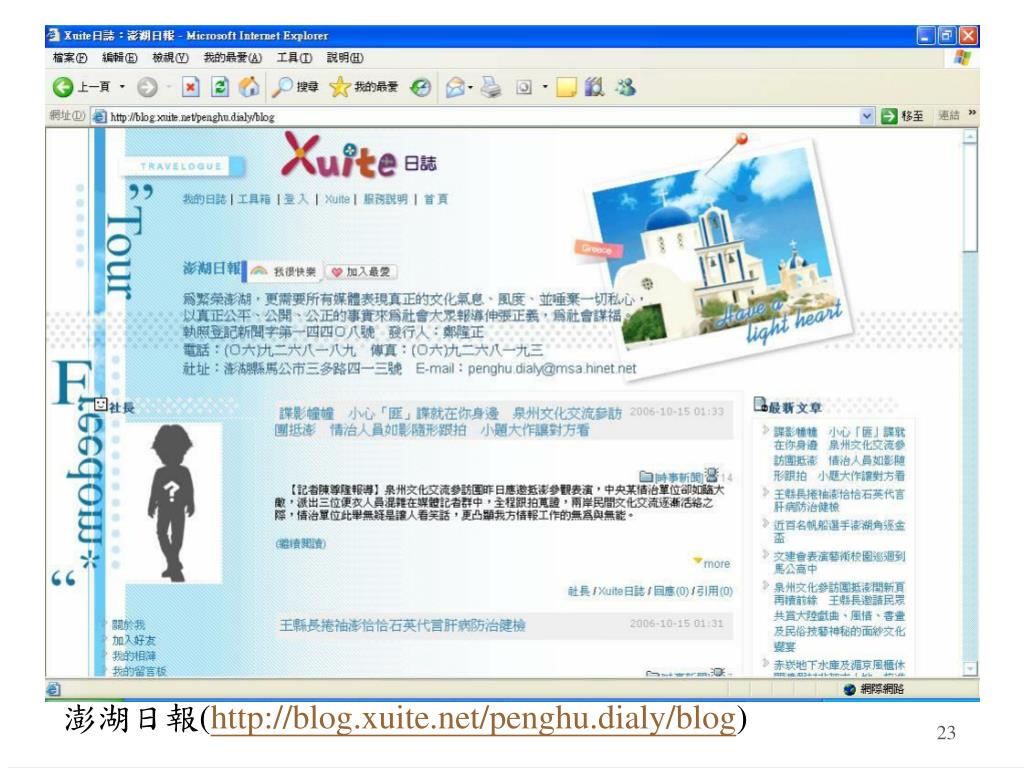Click the page icon in address bar
Image resolution: width=1024 pixels, height=768 pixels.
click(x=99, y=117)
